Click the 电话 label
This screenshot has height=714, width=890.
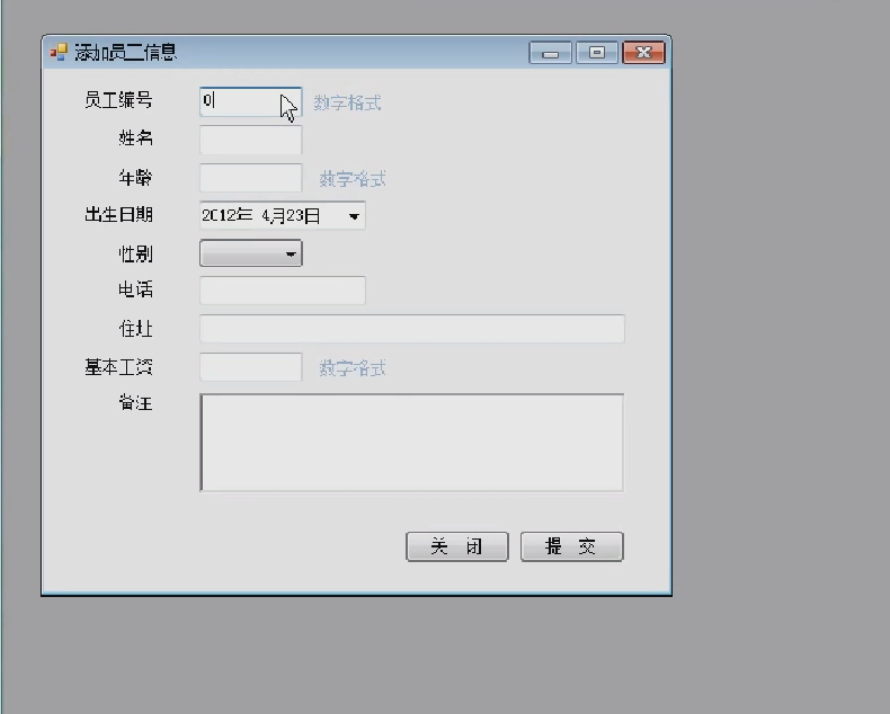coord(136,289)
